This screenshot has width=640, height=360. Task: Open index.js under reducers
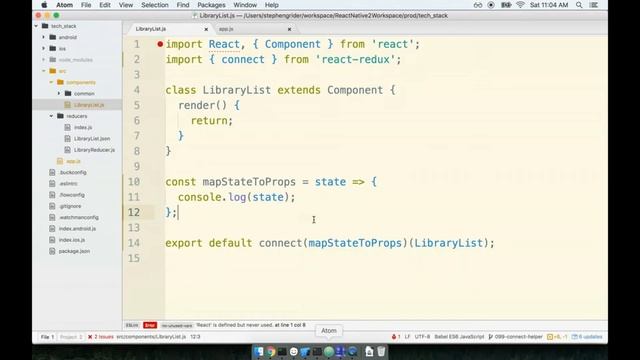(x=83, y=127)
